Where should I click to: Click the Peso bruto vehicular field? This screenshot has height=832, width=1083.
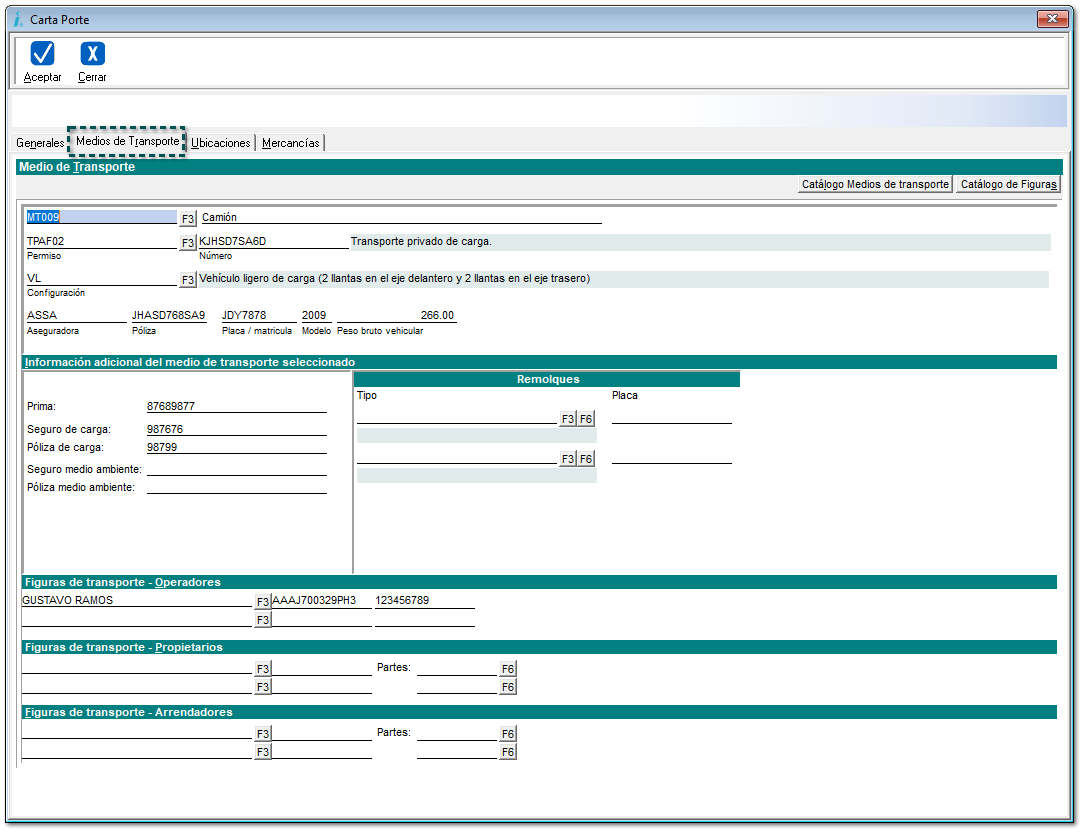pyautogui.click(x=396, y=315)
